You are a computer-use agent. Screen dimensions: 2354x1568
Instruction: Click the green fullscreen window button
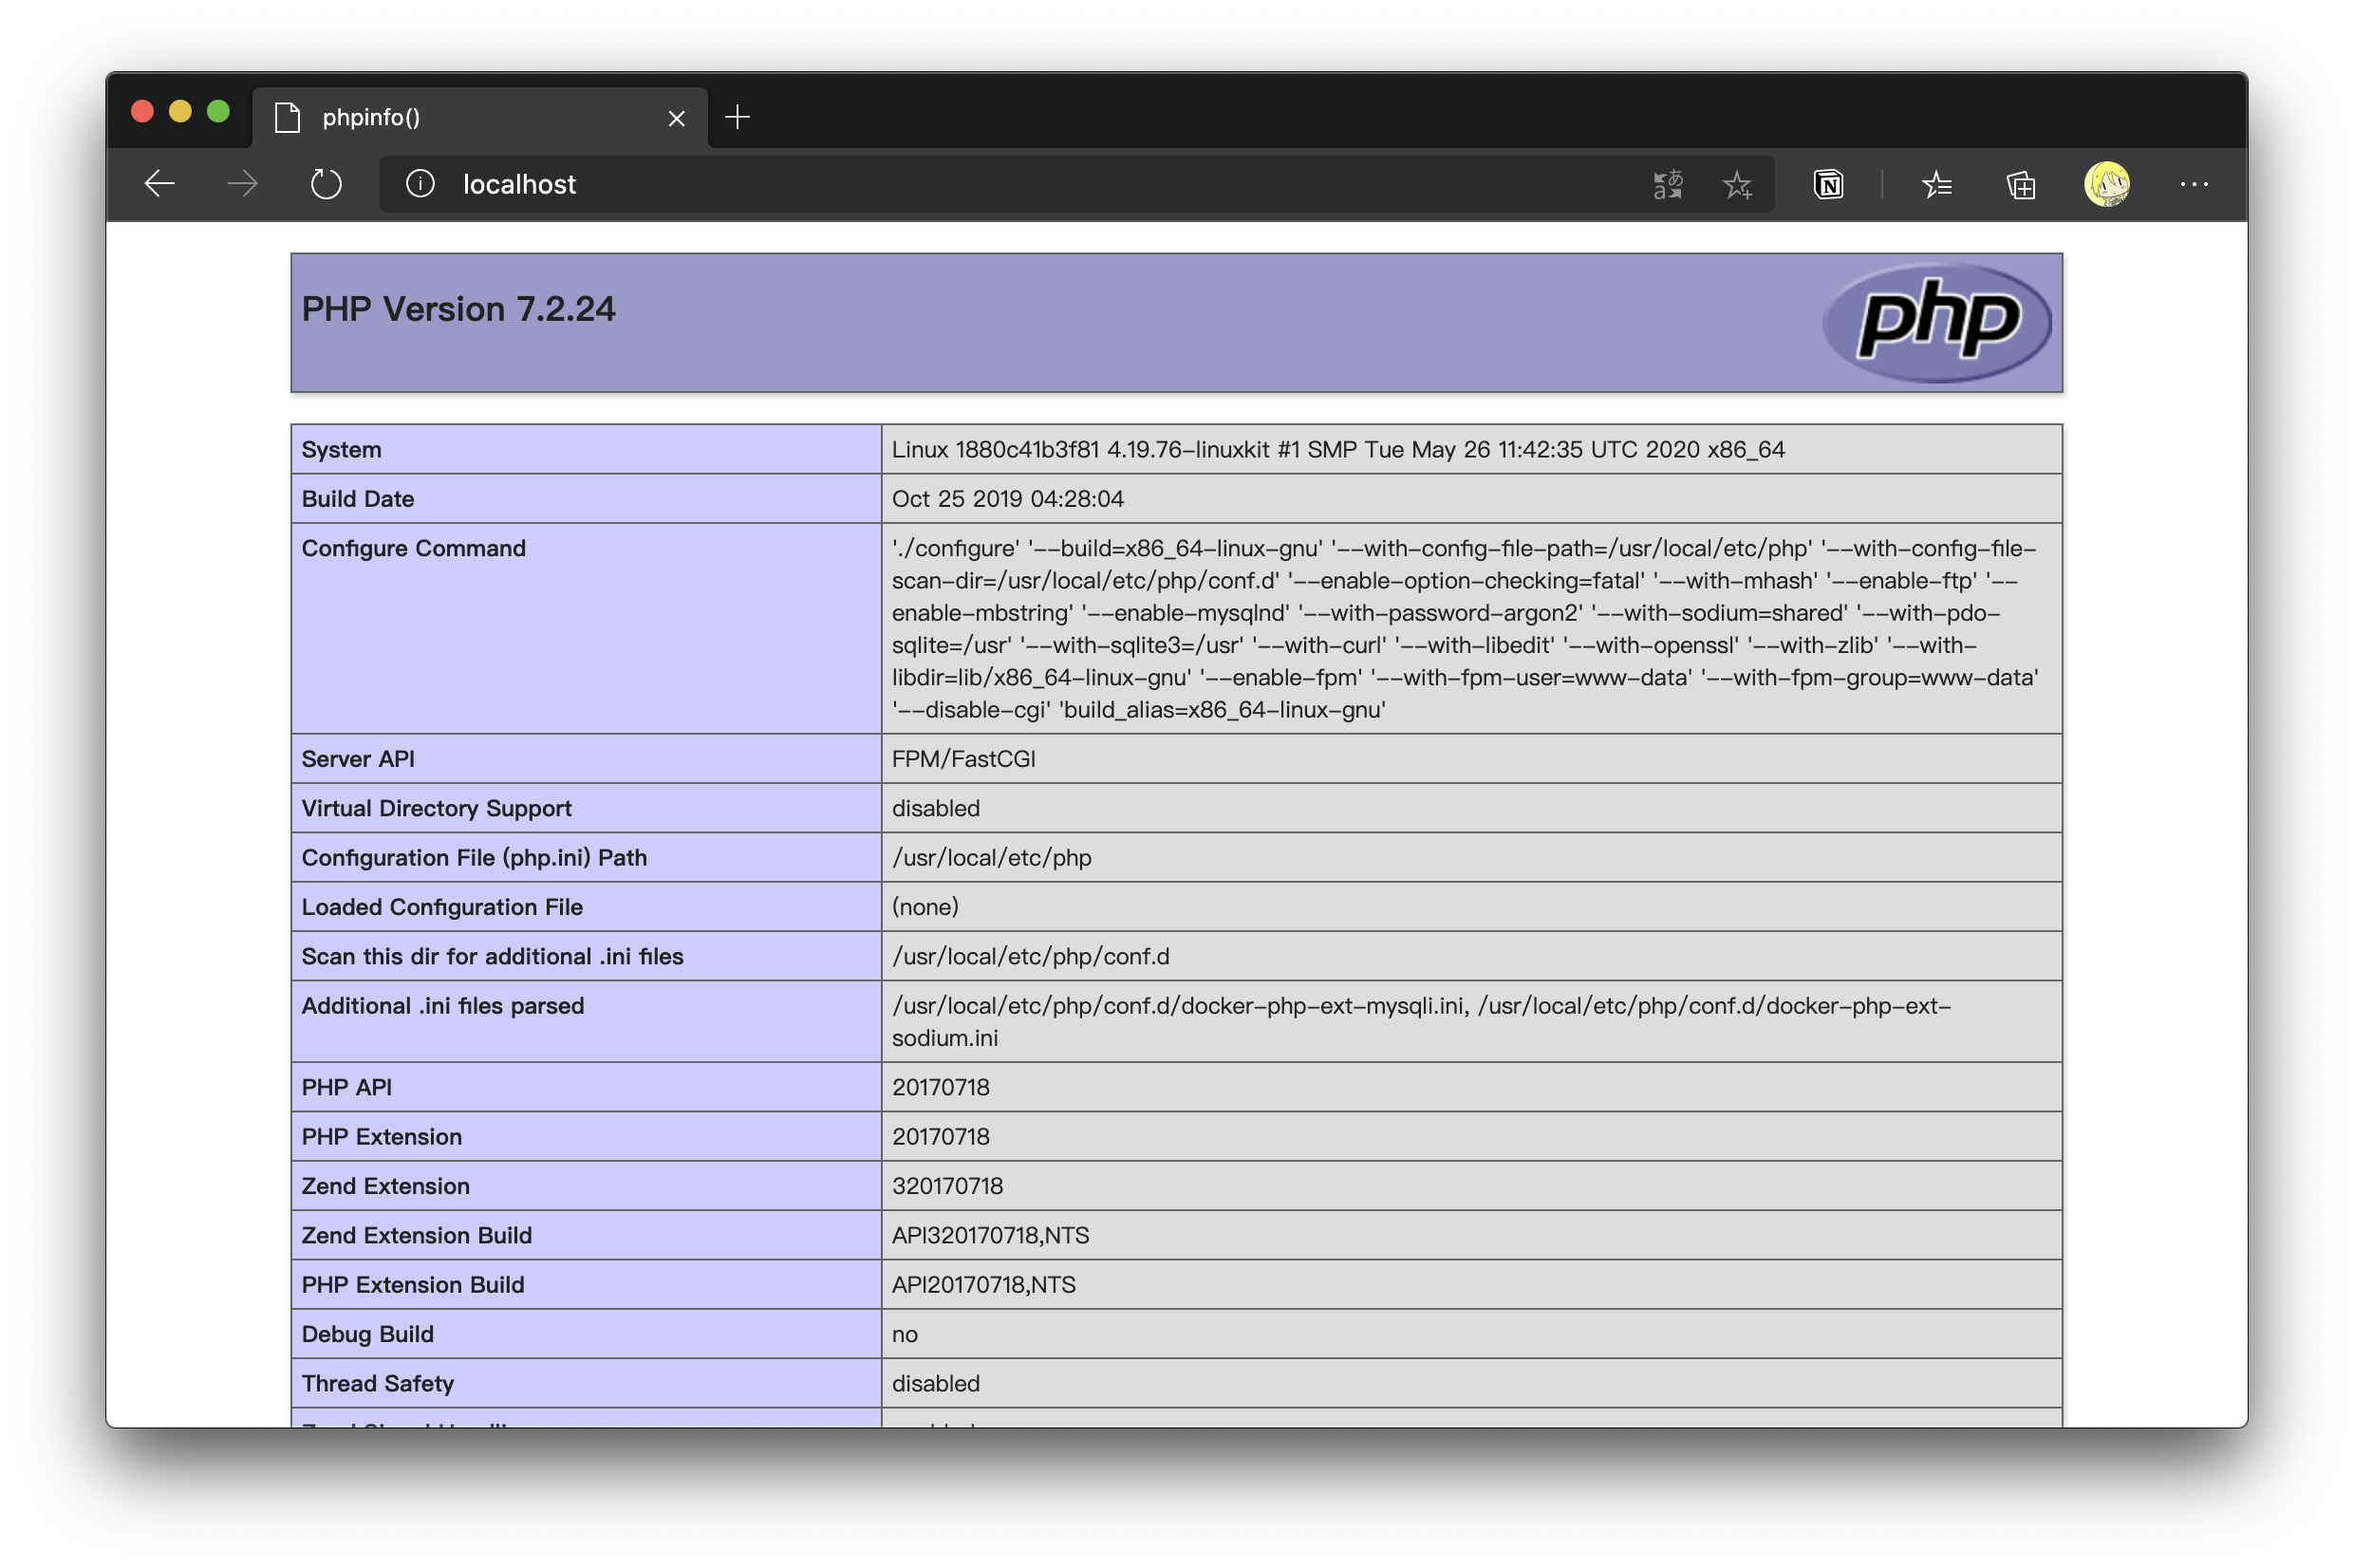[x=218, y=111]
